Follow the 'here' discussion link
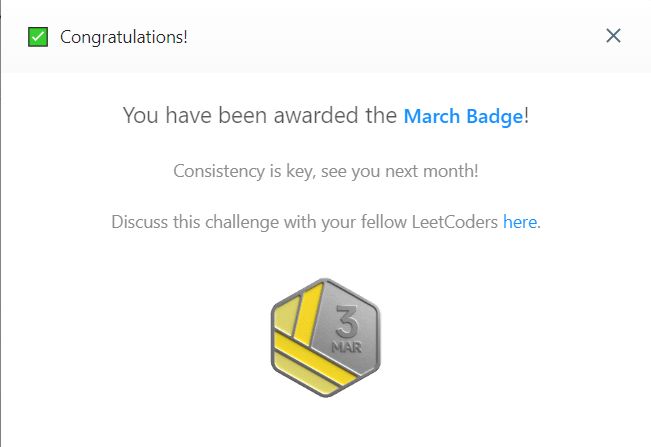The height and width of the screenshot is (447, 651). coord(520,222)
